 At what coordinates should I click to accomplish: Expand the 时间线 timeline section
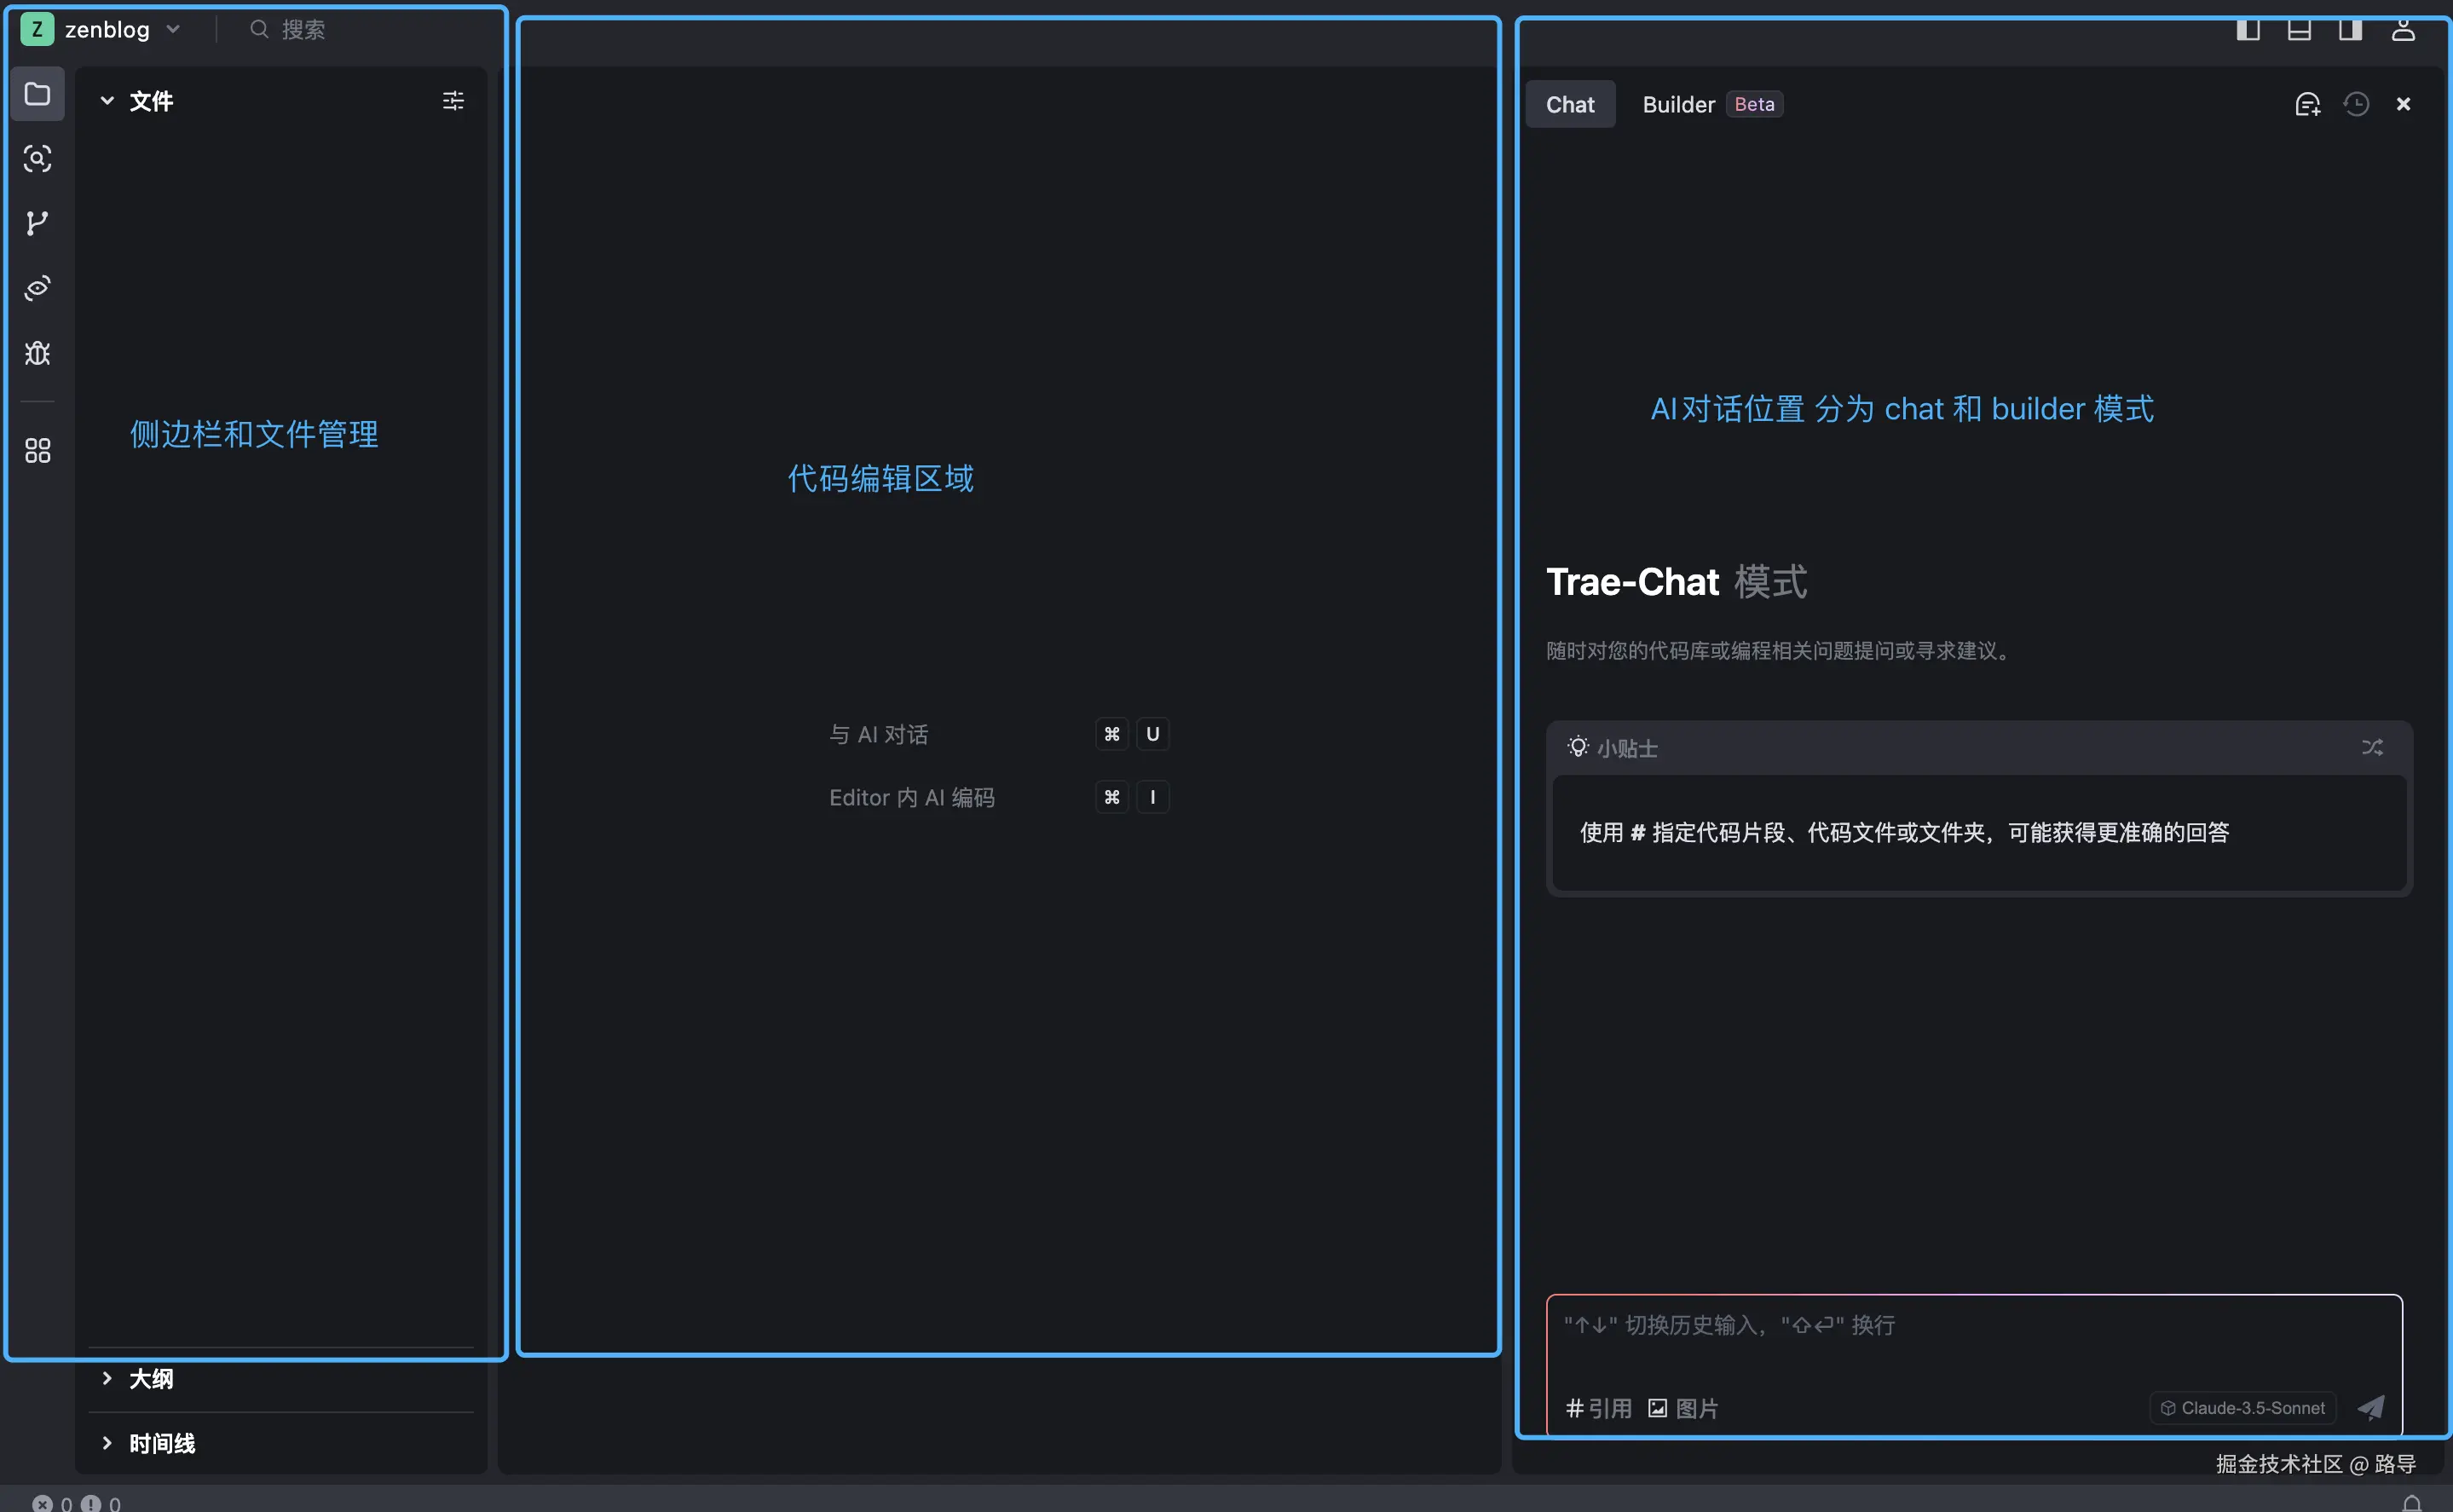click(x=160, y=1443)
